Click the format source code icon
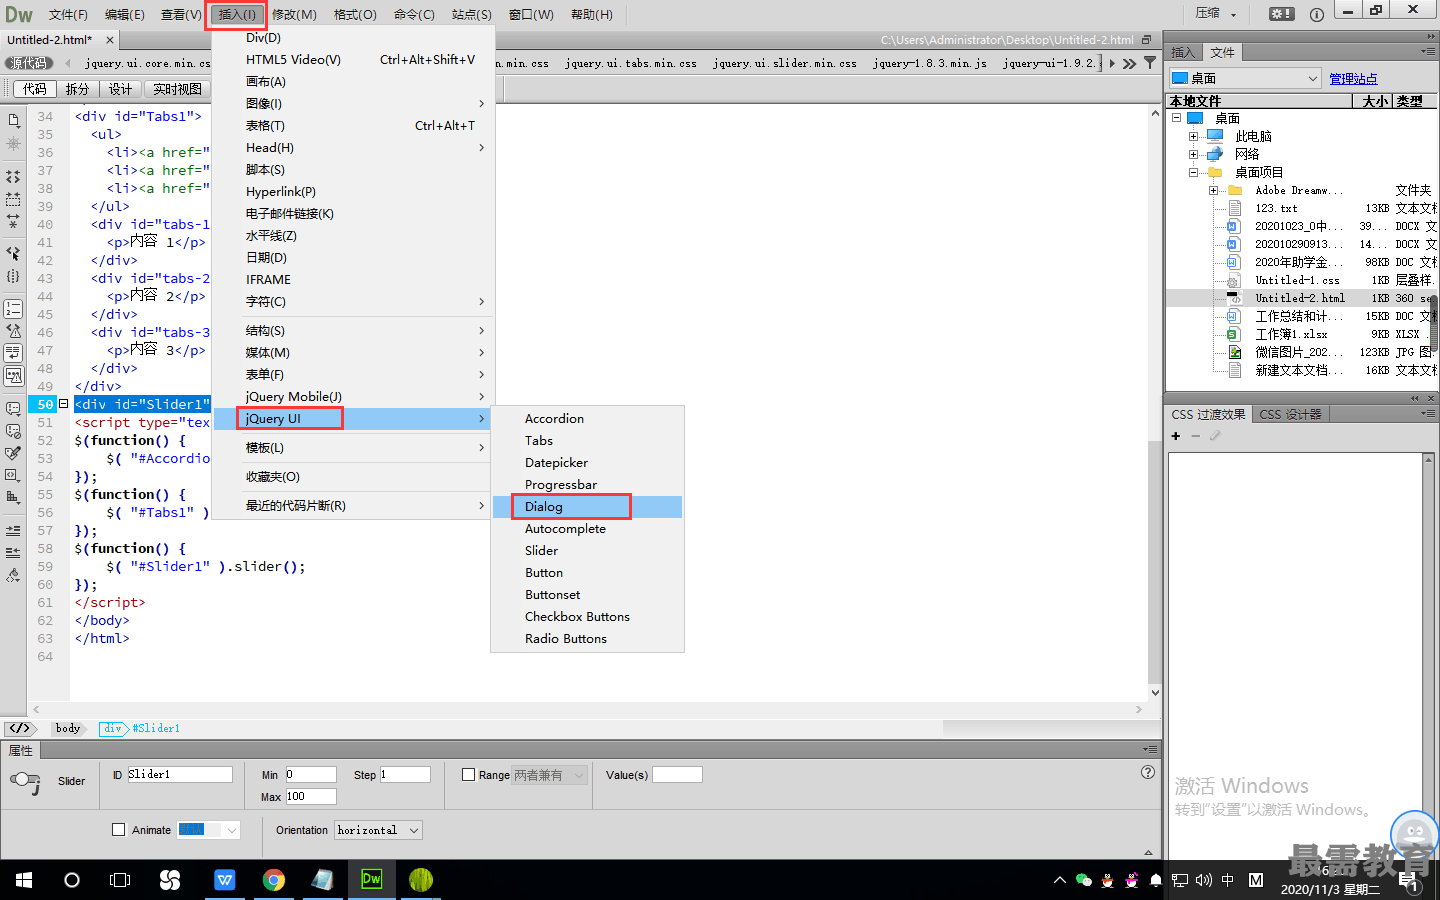Viewport: 1440px width, 900px height. pos(13,575)
